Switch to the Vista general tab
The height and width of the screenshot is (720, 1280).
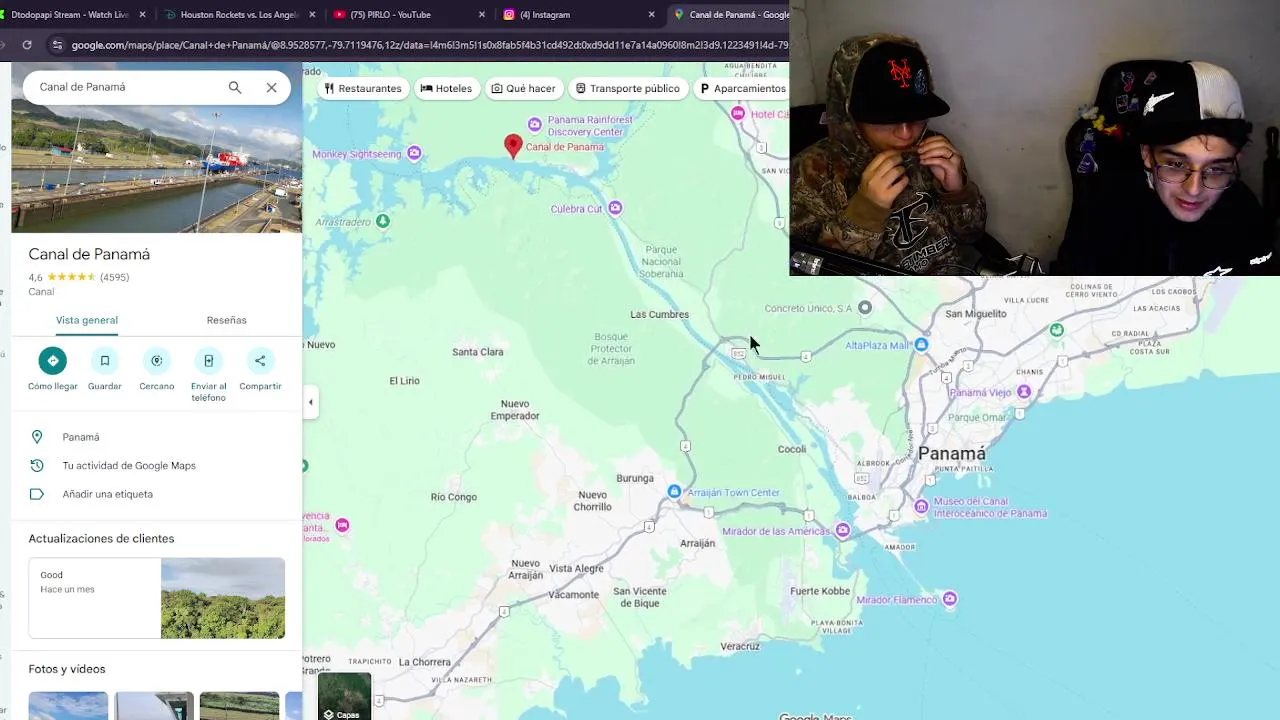click(87, 320)
